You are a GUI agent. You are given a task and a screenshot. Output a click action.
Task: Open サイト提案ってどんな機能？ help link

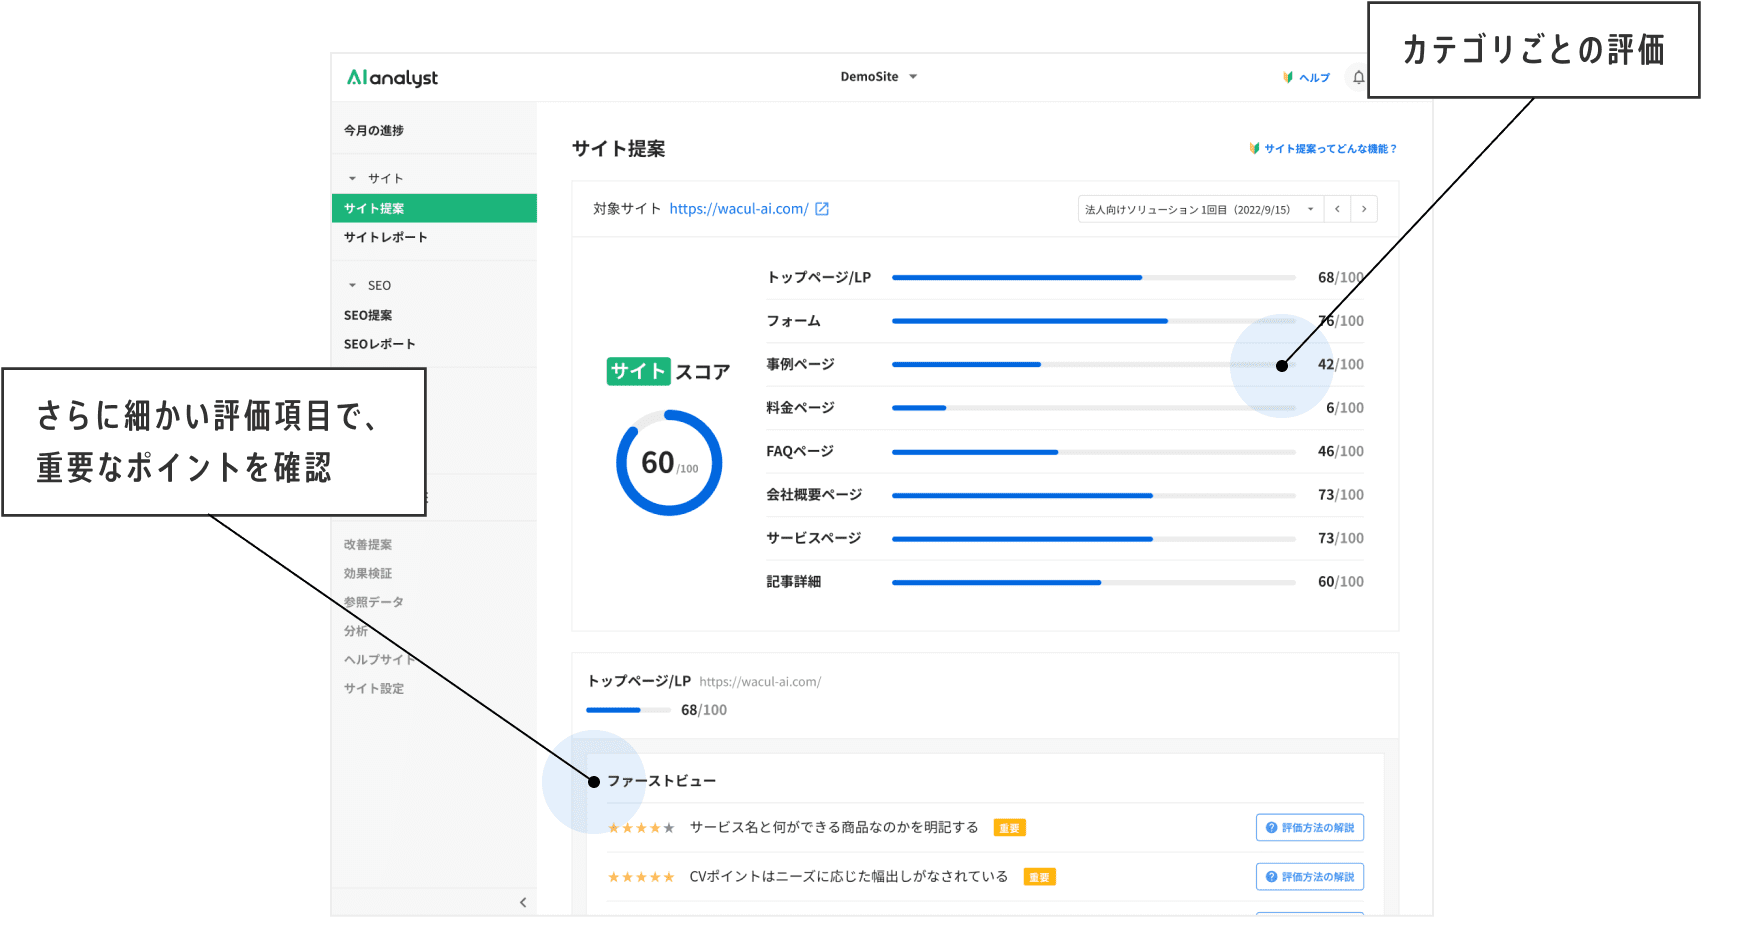click(x=1323, y=149)
